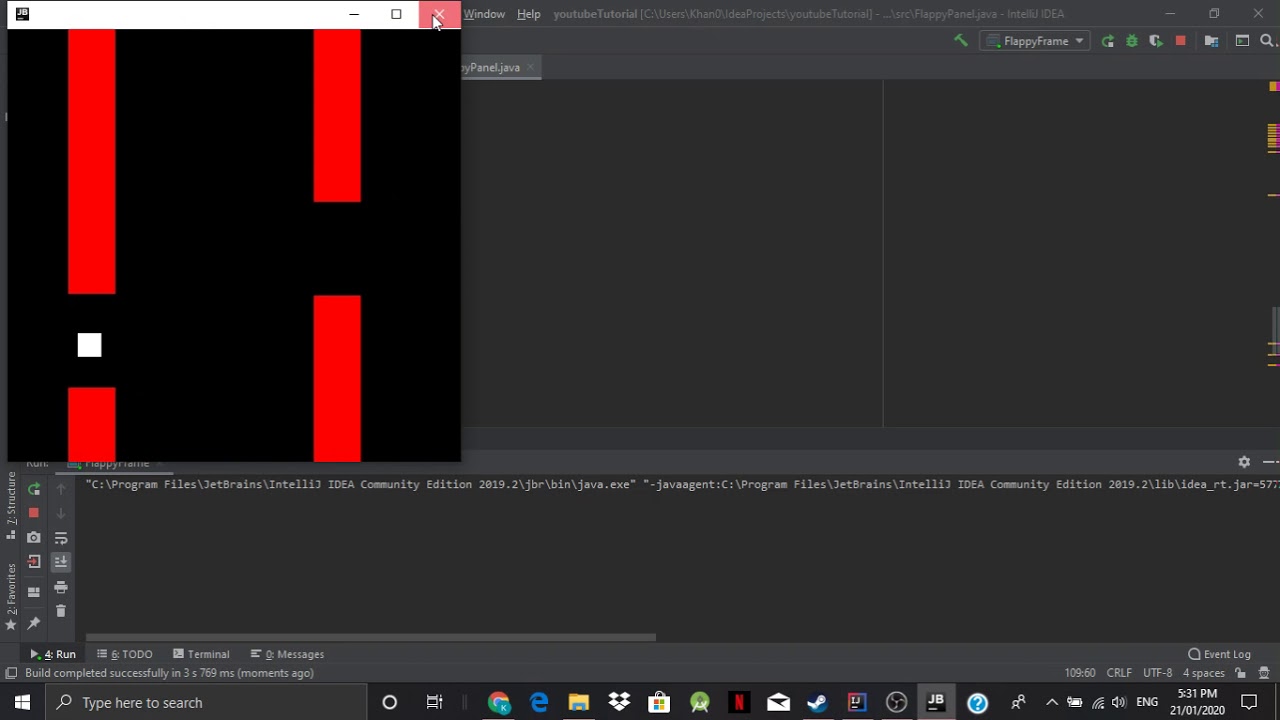Image resolution: width=1280 pixels, height=720 pixels.
Task: Open Netflix from the taskbar
Action: coord(738,702)
